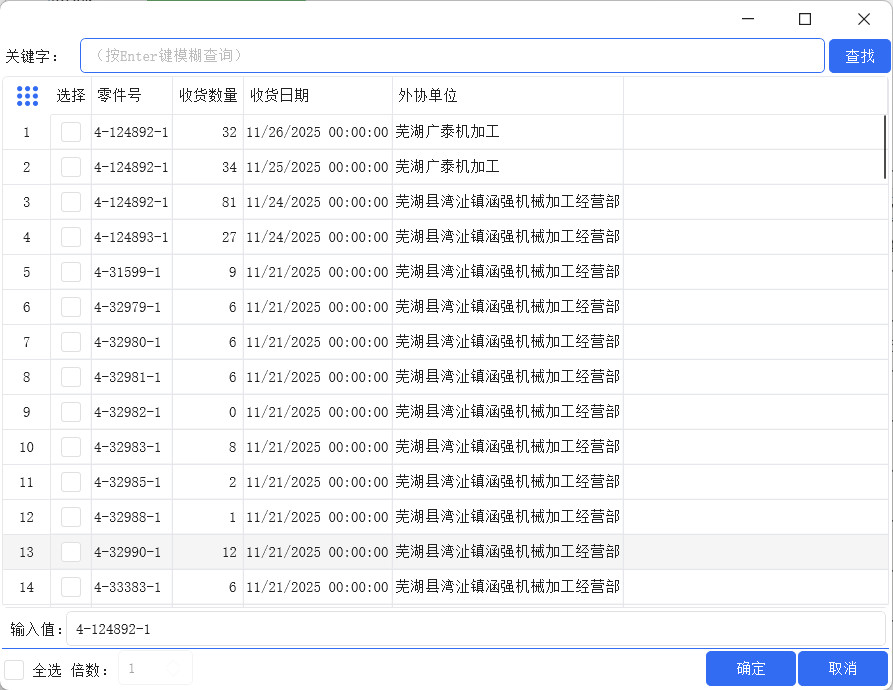
Task: Click the 收货数量 column header
Action: coord(208,96)
